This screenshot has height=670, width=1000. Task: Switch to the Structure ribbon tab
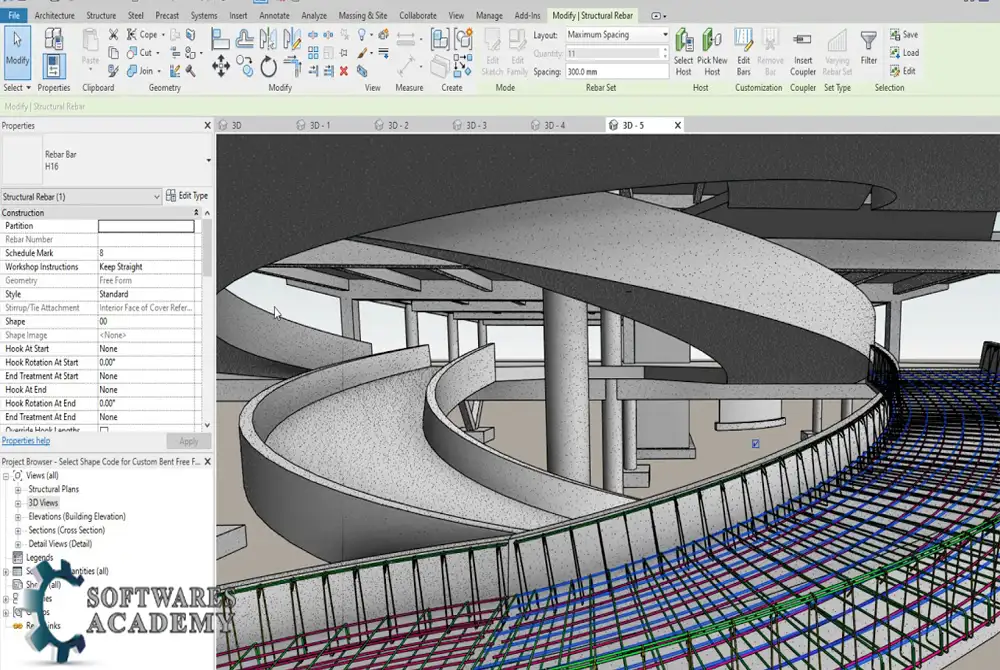101,15
